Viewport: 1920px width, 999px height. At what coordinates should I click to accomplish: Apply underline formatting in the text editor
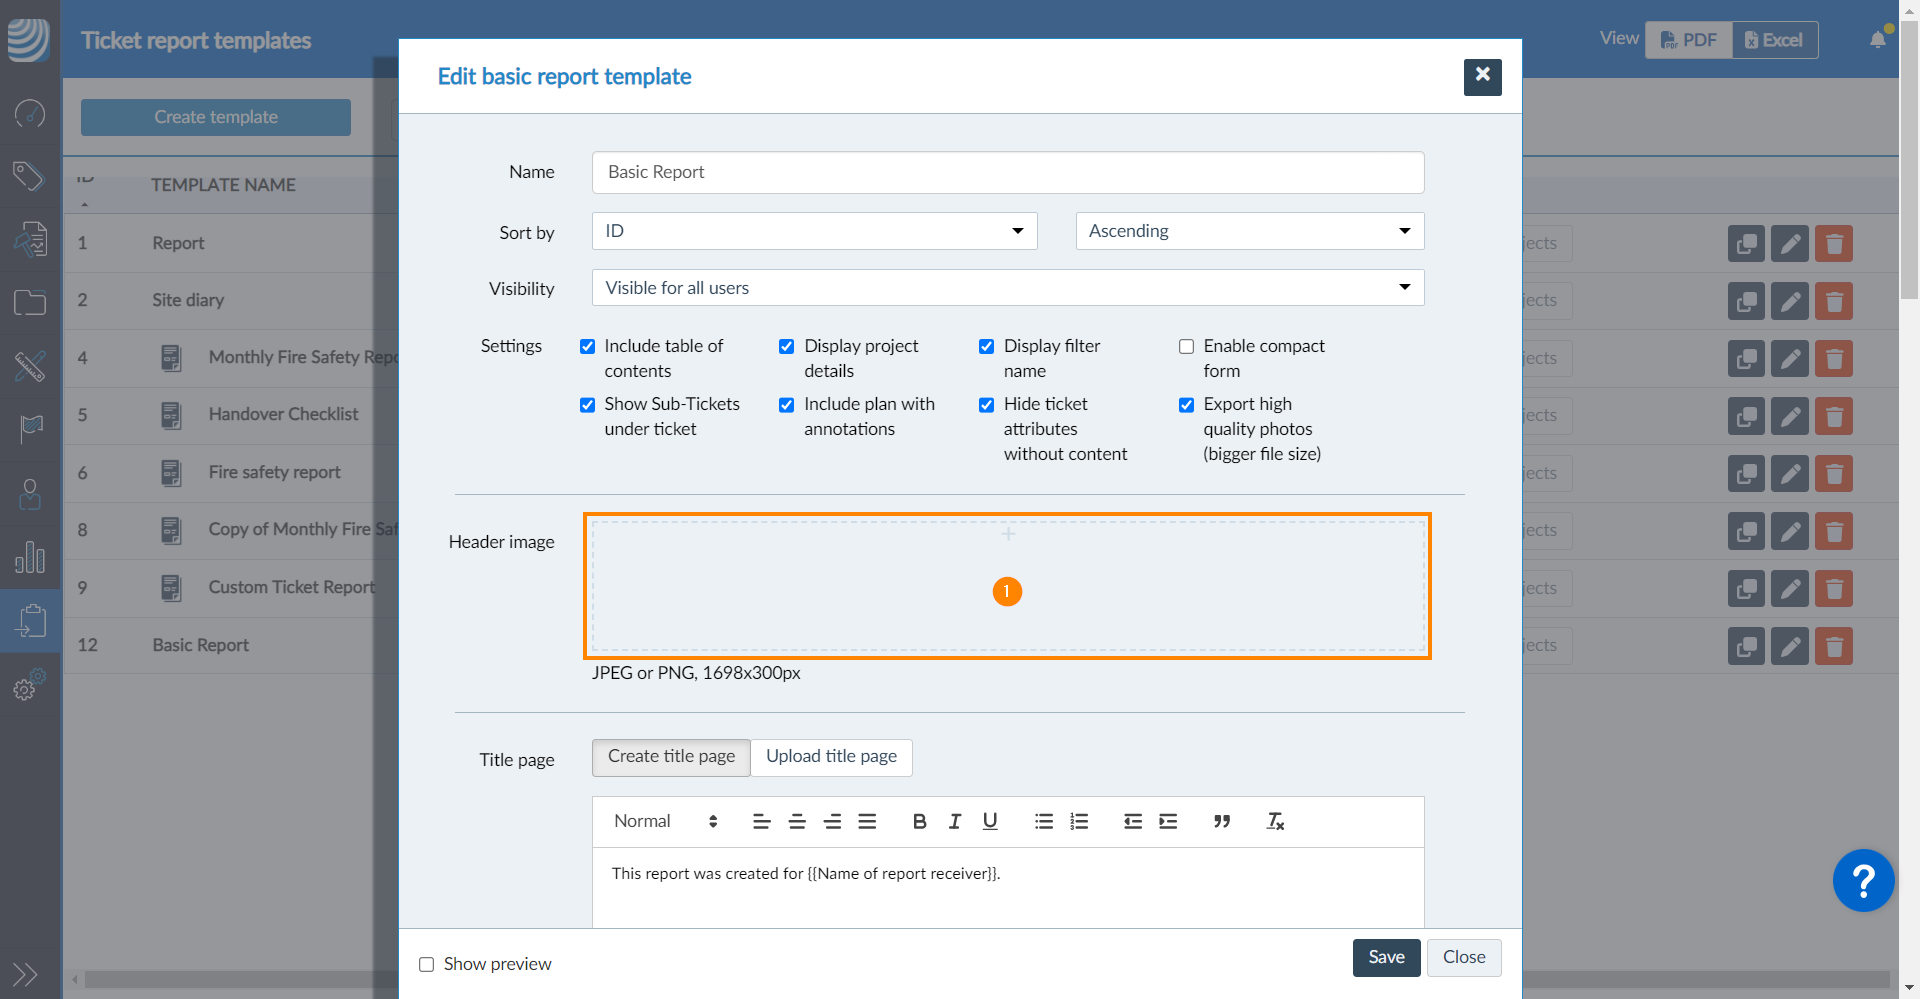point(989,821)
